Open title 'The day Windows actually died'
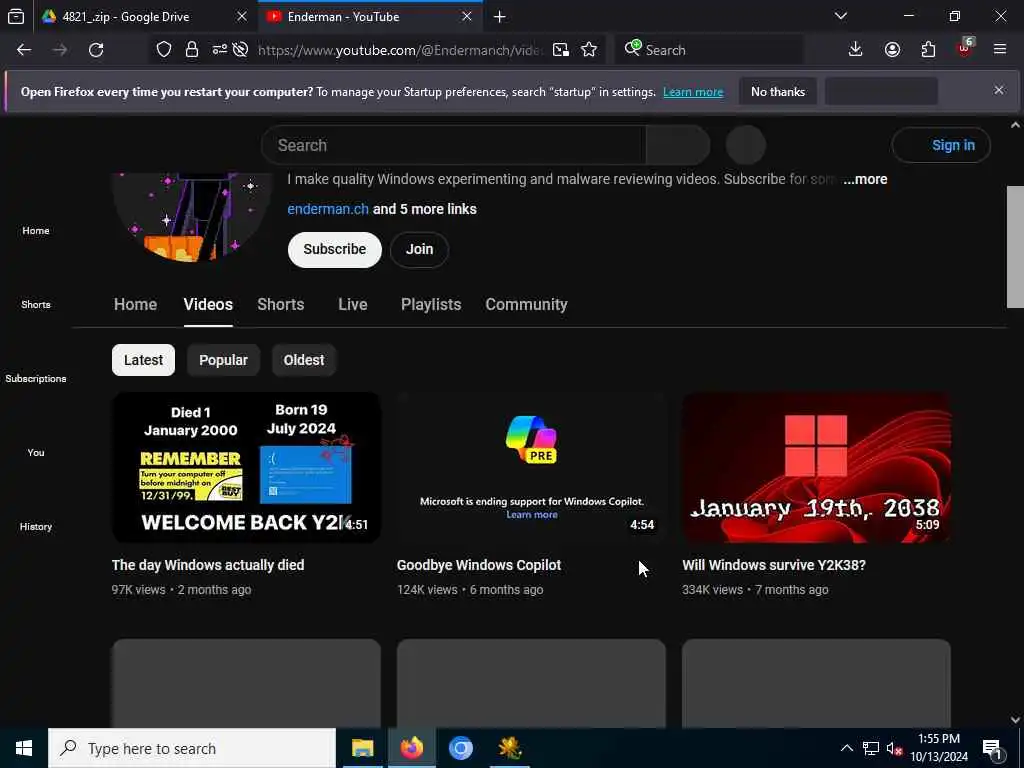Screen dimensions: 1024x768 coord(208,566)
